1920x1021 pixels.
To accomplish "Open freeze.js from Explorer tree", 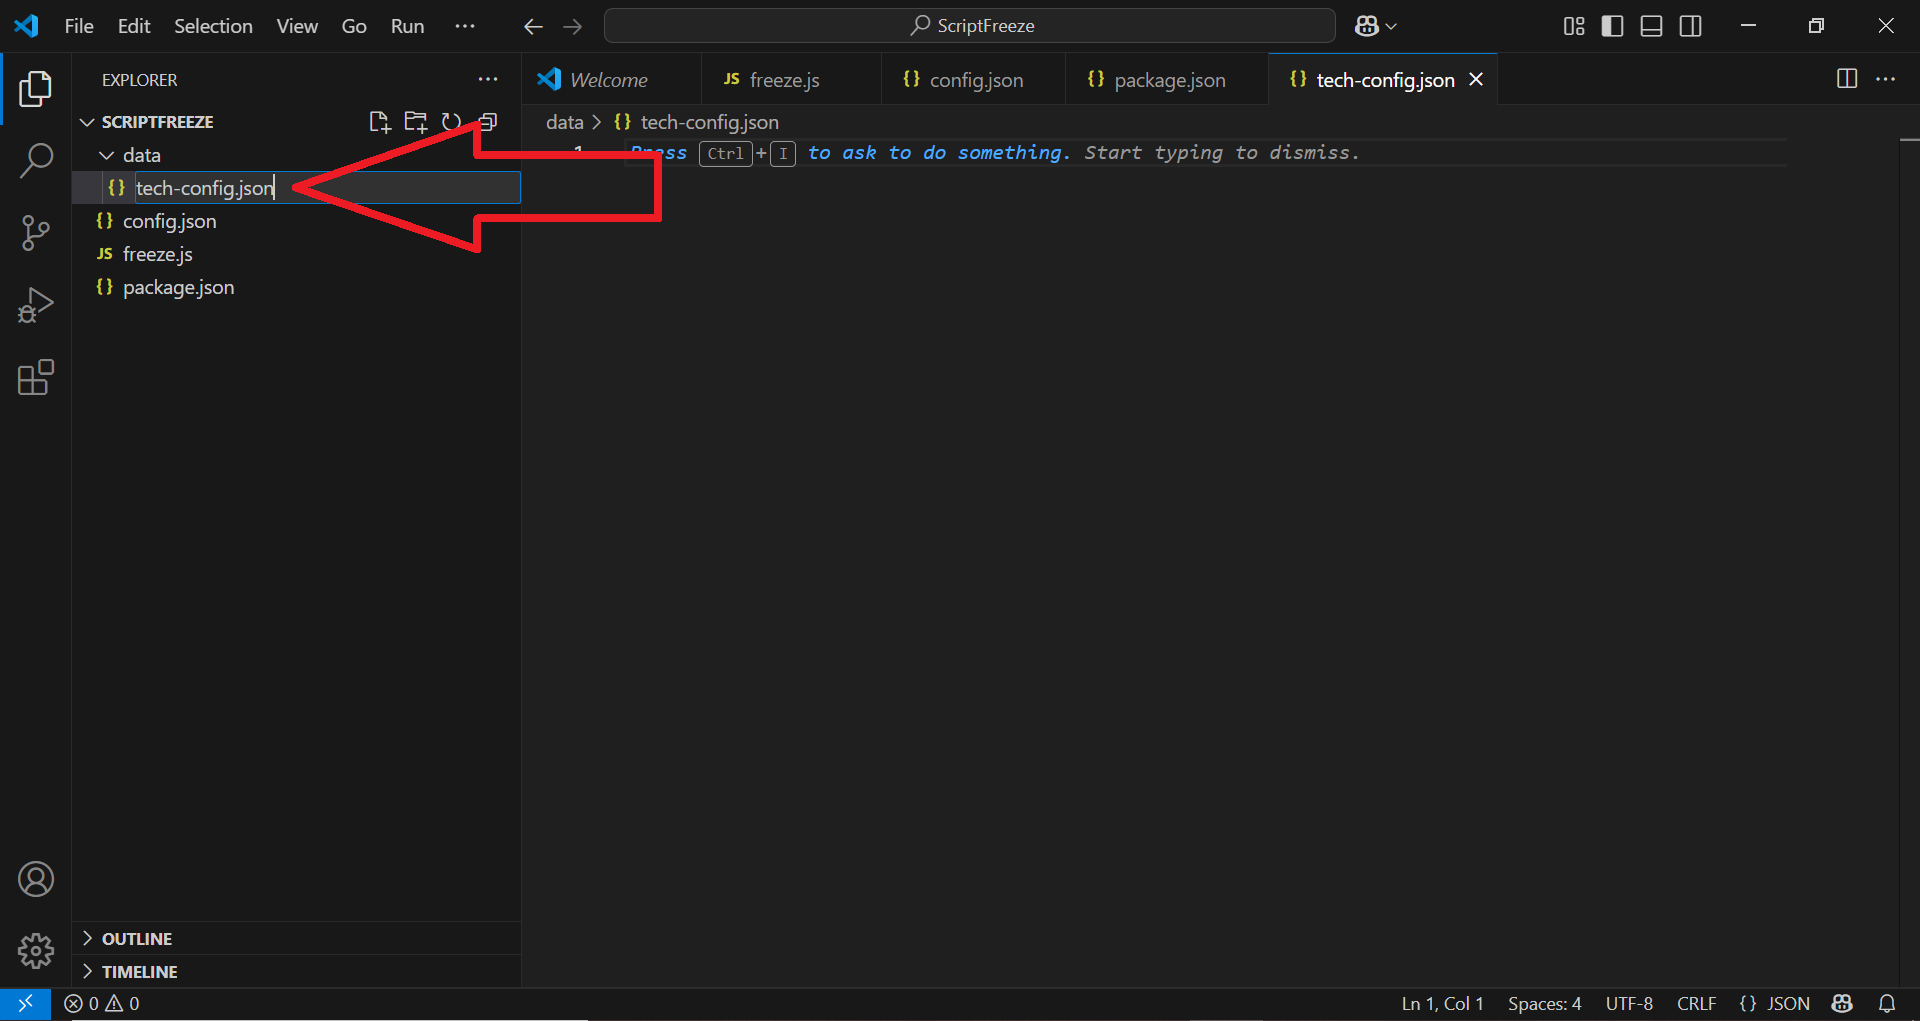I will coord(296,254).
